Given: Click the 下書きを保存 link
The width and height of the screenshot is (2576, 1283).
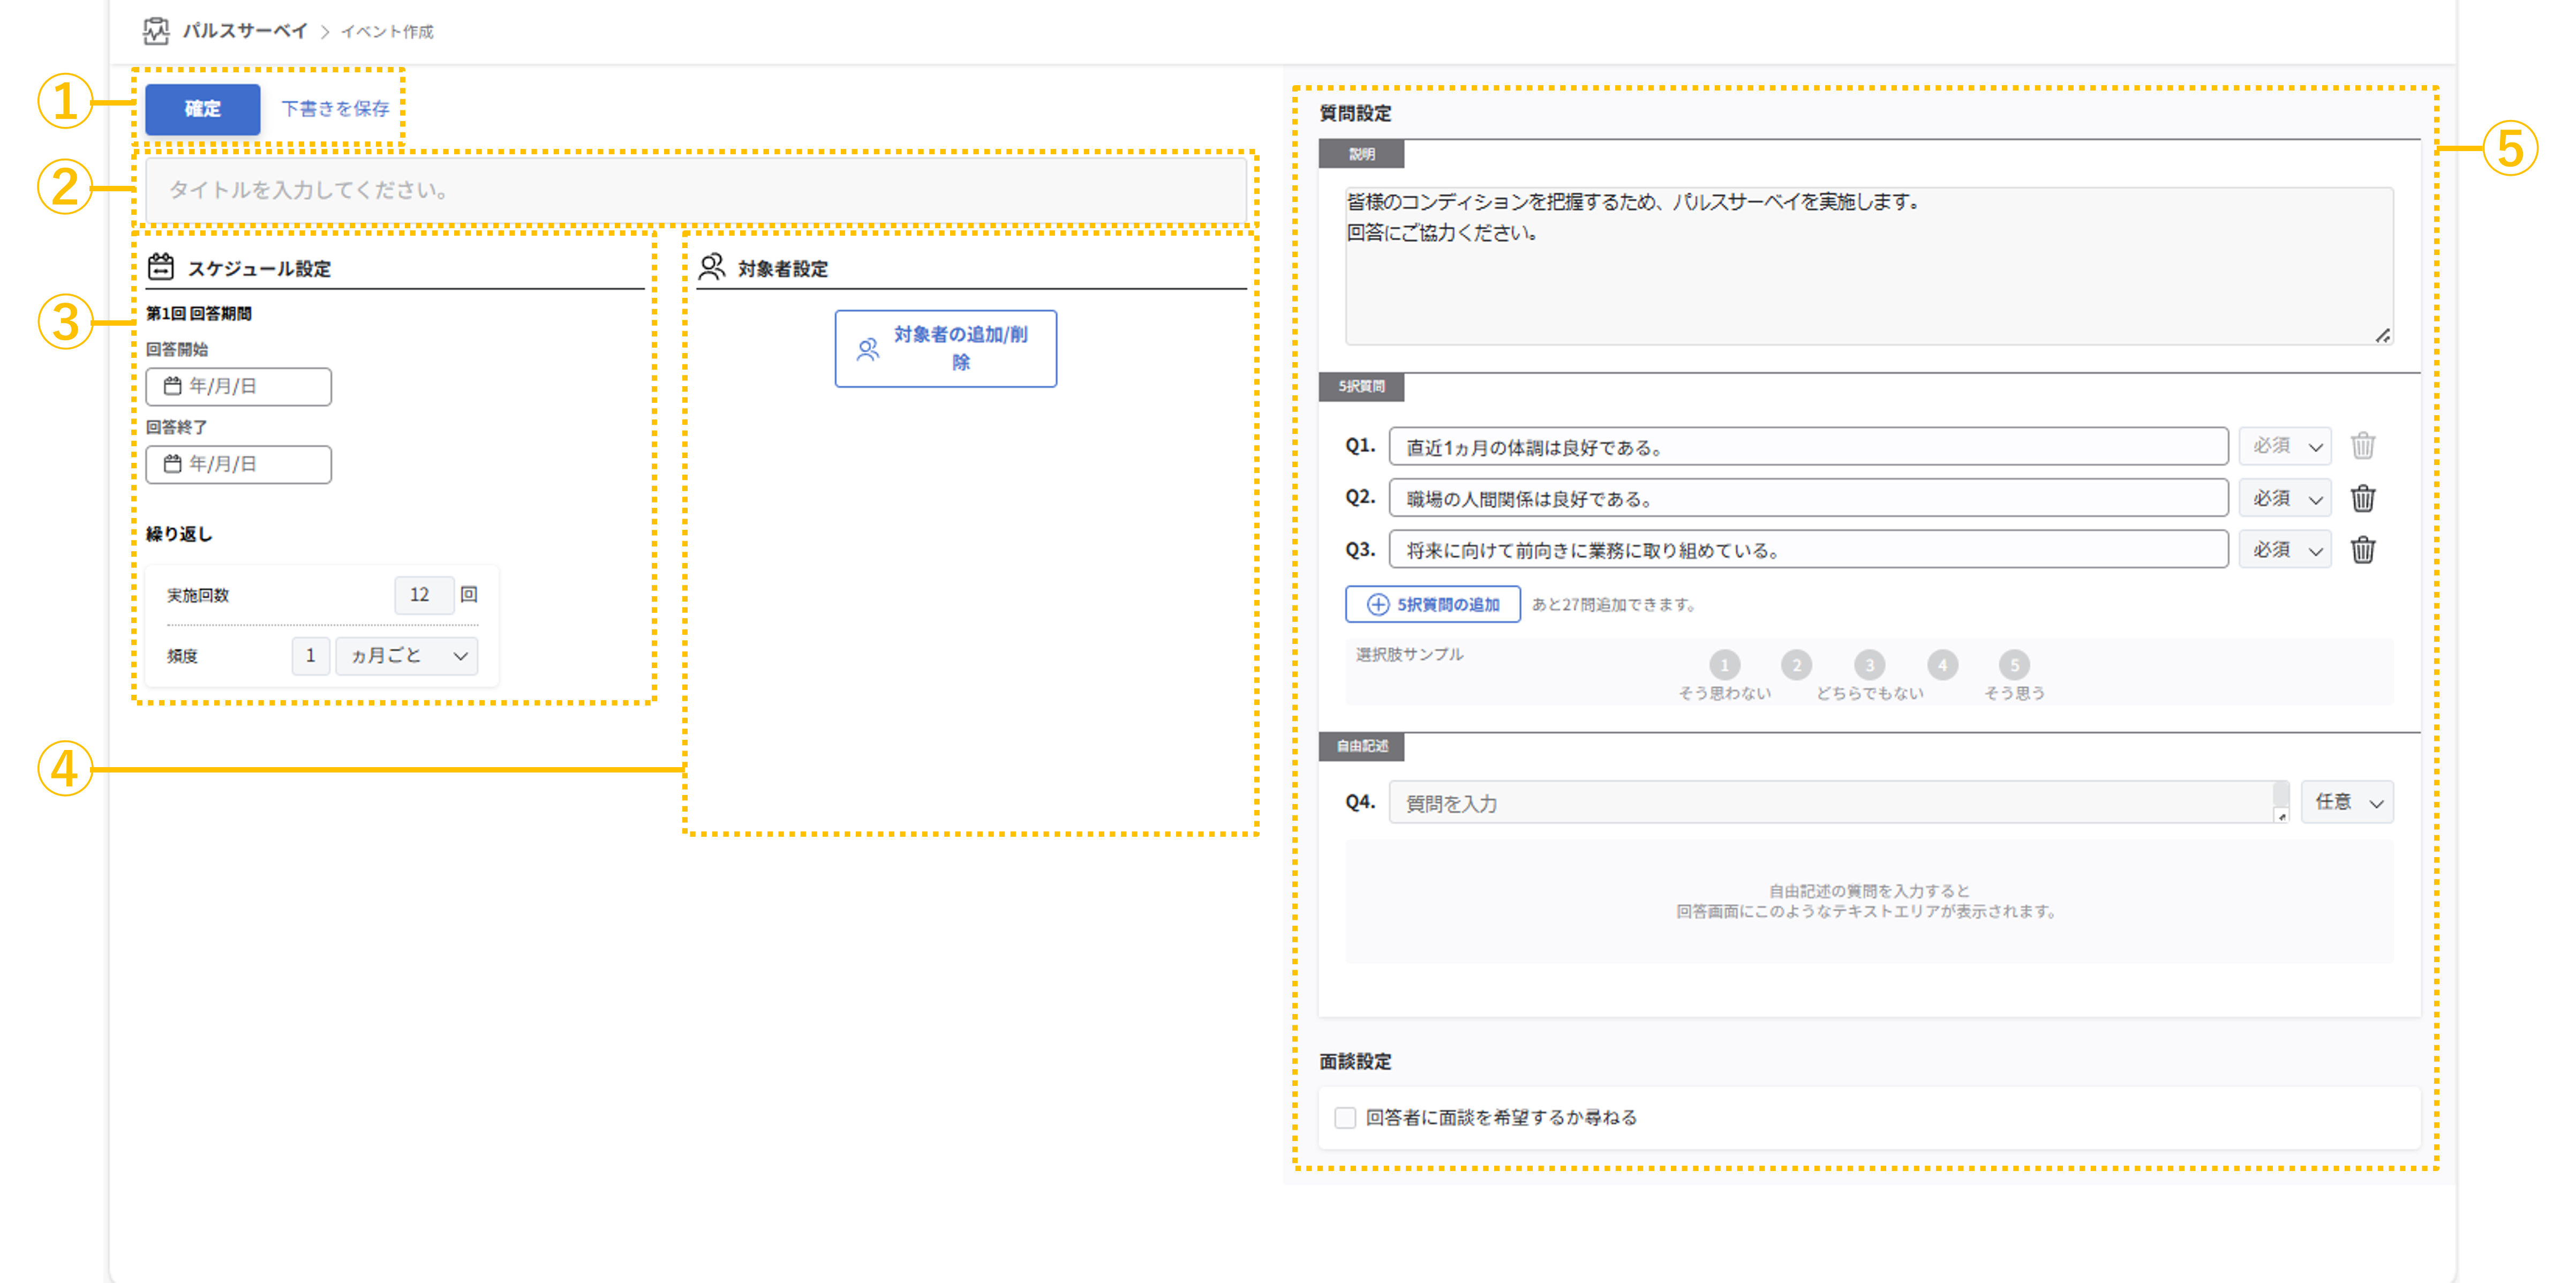Looking at the screenshot, I should (x=335, y=109).
